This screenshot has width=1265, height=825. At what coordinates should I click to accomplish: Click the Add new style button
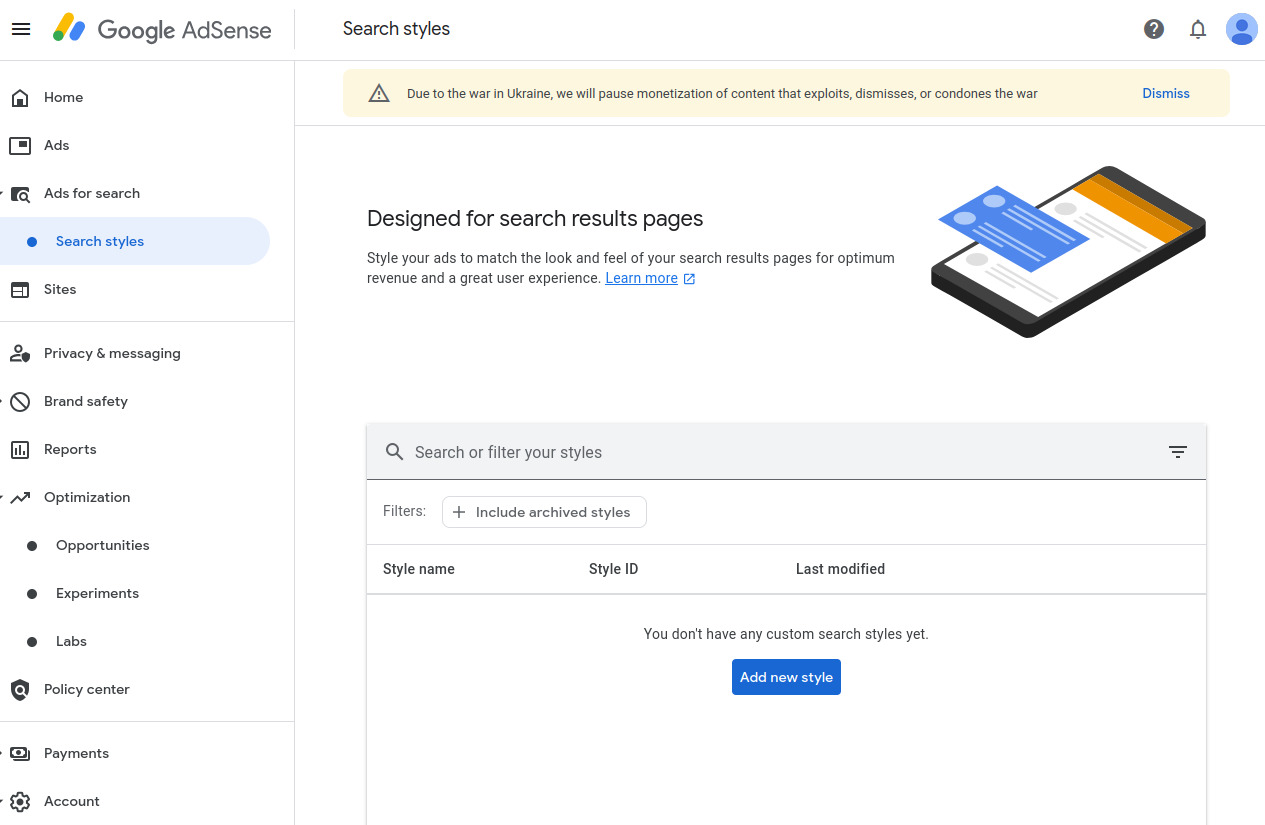tap(786, 677)
